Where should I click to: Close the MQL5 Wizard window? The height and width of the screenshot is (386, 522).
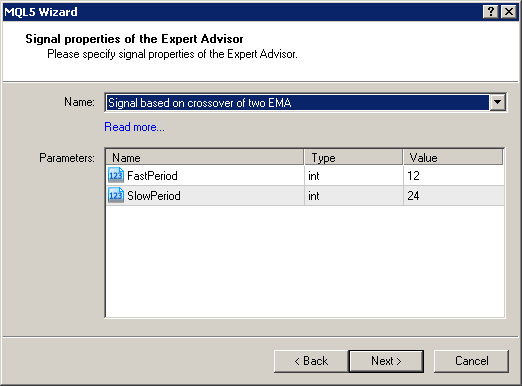coord(509,12)
